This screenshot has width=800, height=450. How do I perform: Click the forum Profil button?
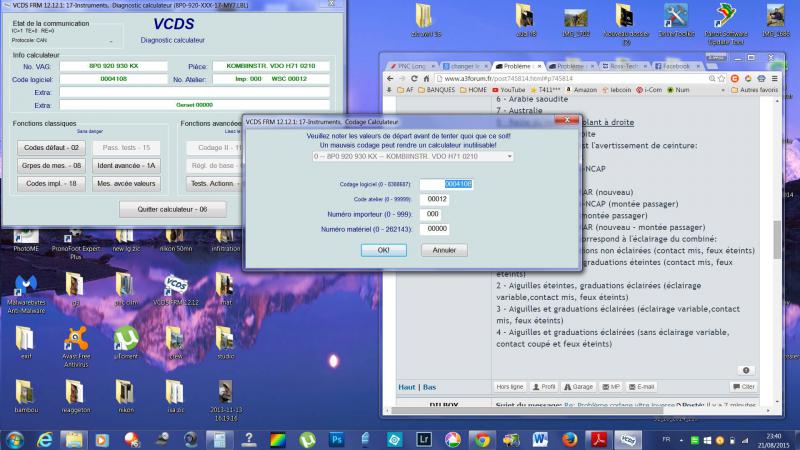pyautogui.click(x=544, y=387)
